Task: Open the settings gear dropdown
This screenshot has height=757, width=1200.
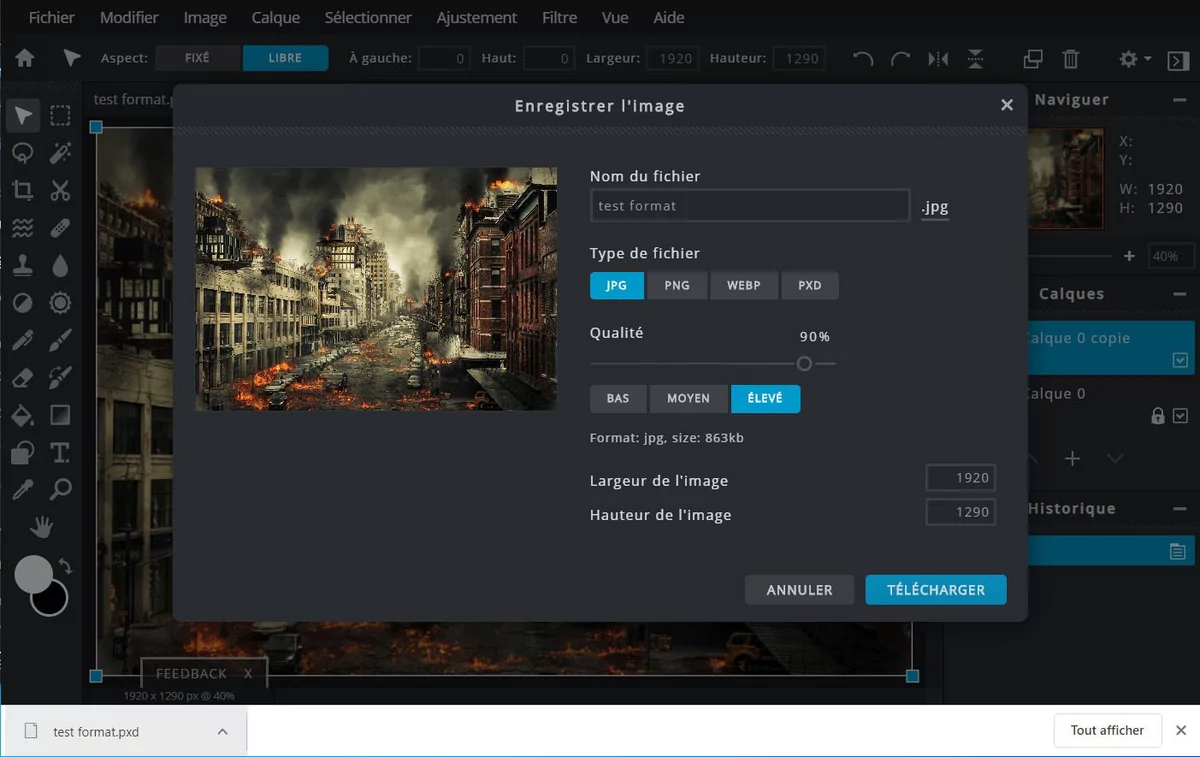Action: [x=1134, y=59]
